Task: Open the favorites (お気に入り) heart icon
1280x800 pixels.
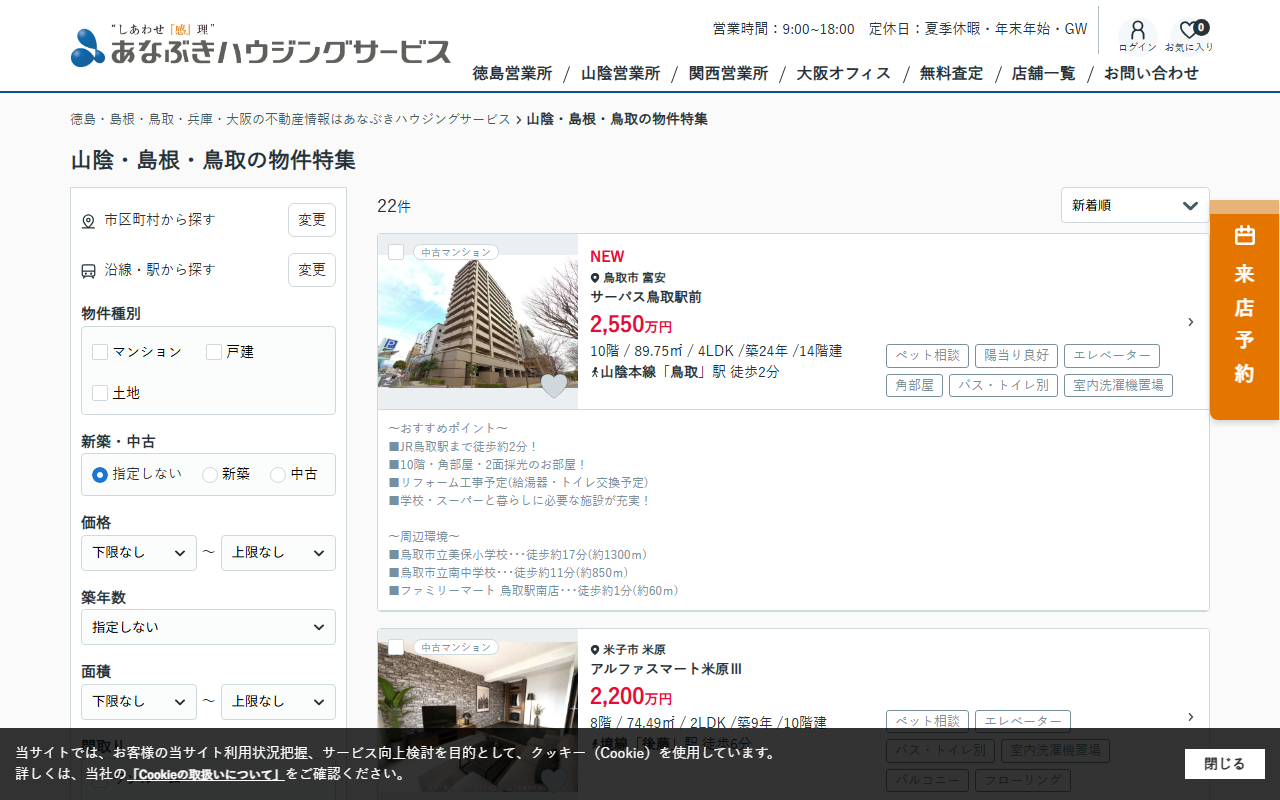Action: 1189,35
